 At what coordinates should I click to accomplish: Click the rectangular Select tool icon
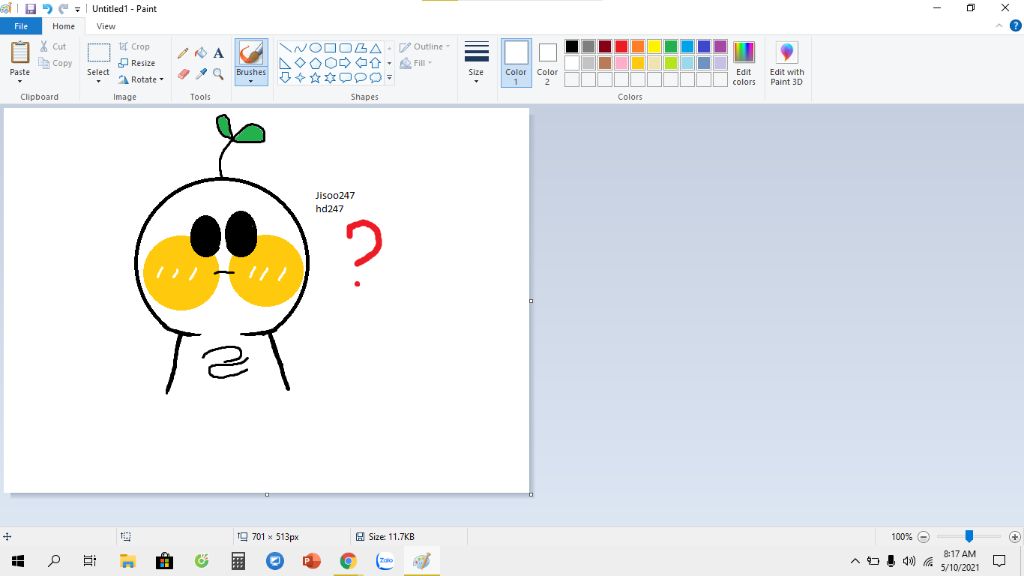point(99,54)
